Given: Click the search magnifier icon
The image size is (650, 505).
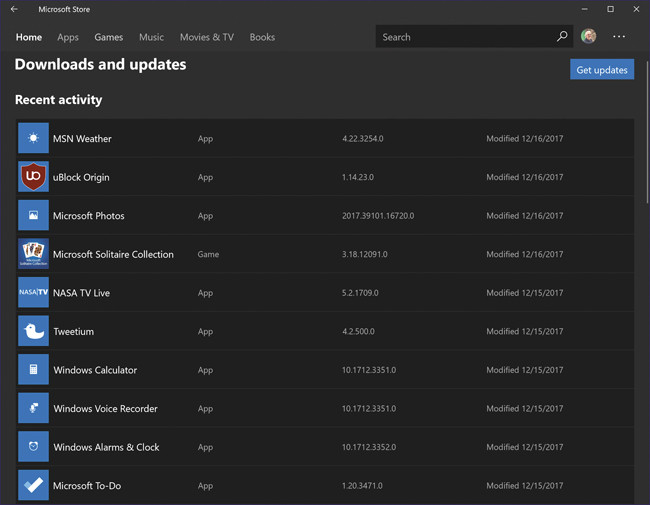Looking at the screenshot, I should pyautogui.click(x=562, y=37).
